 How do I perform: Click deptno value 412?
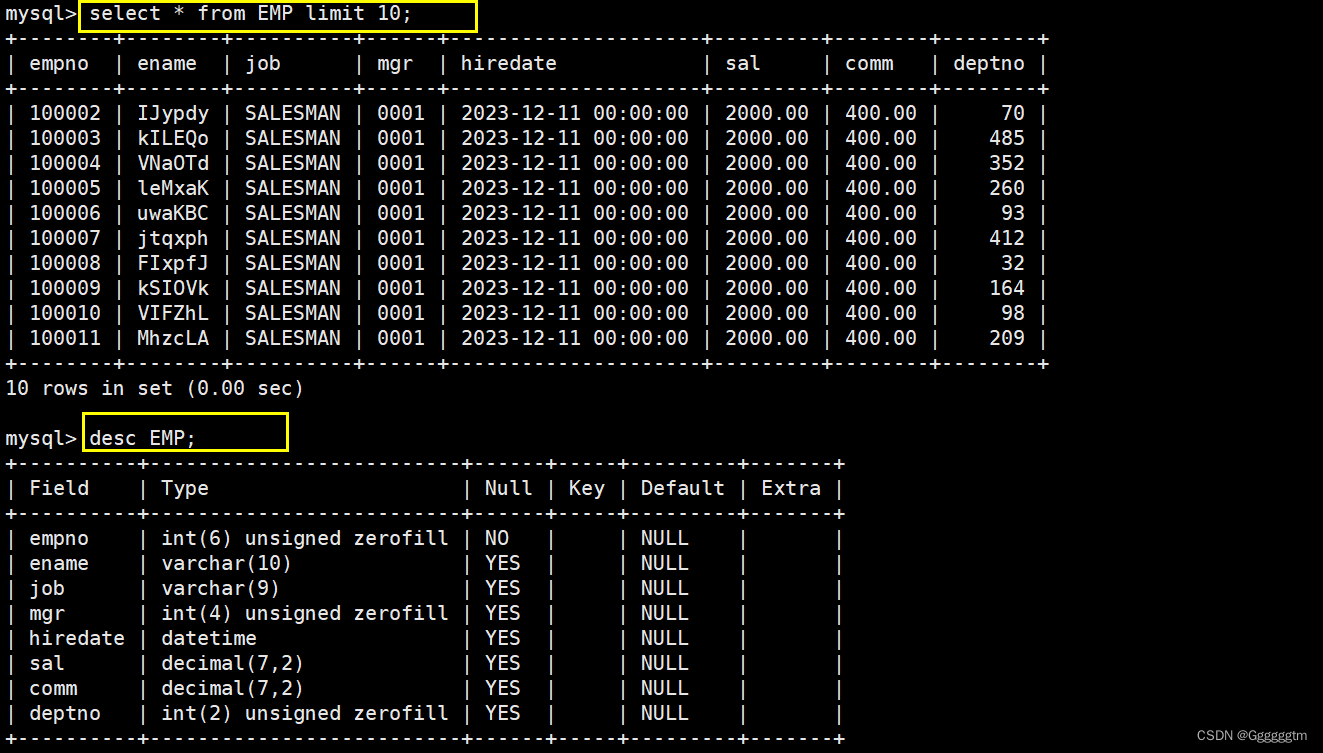[x=1007, y=238]
